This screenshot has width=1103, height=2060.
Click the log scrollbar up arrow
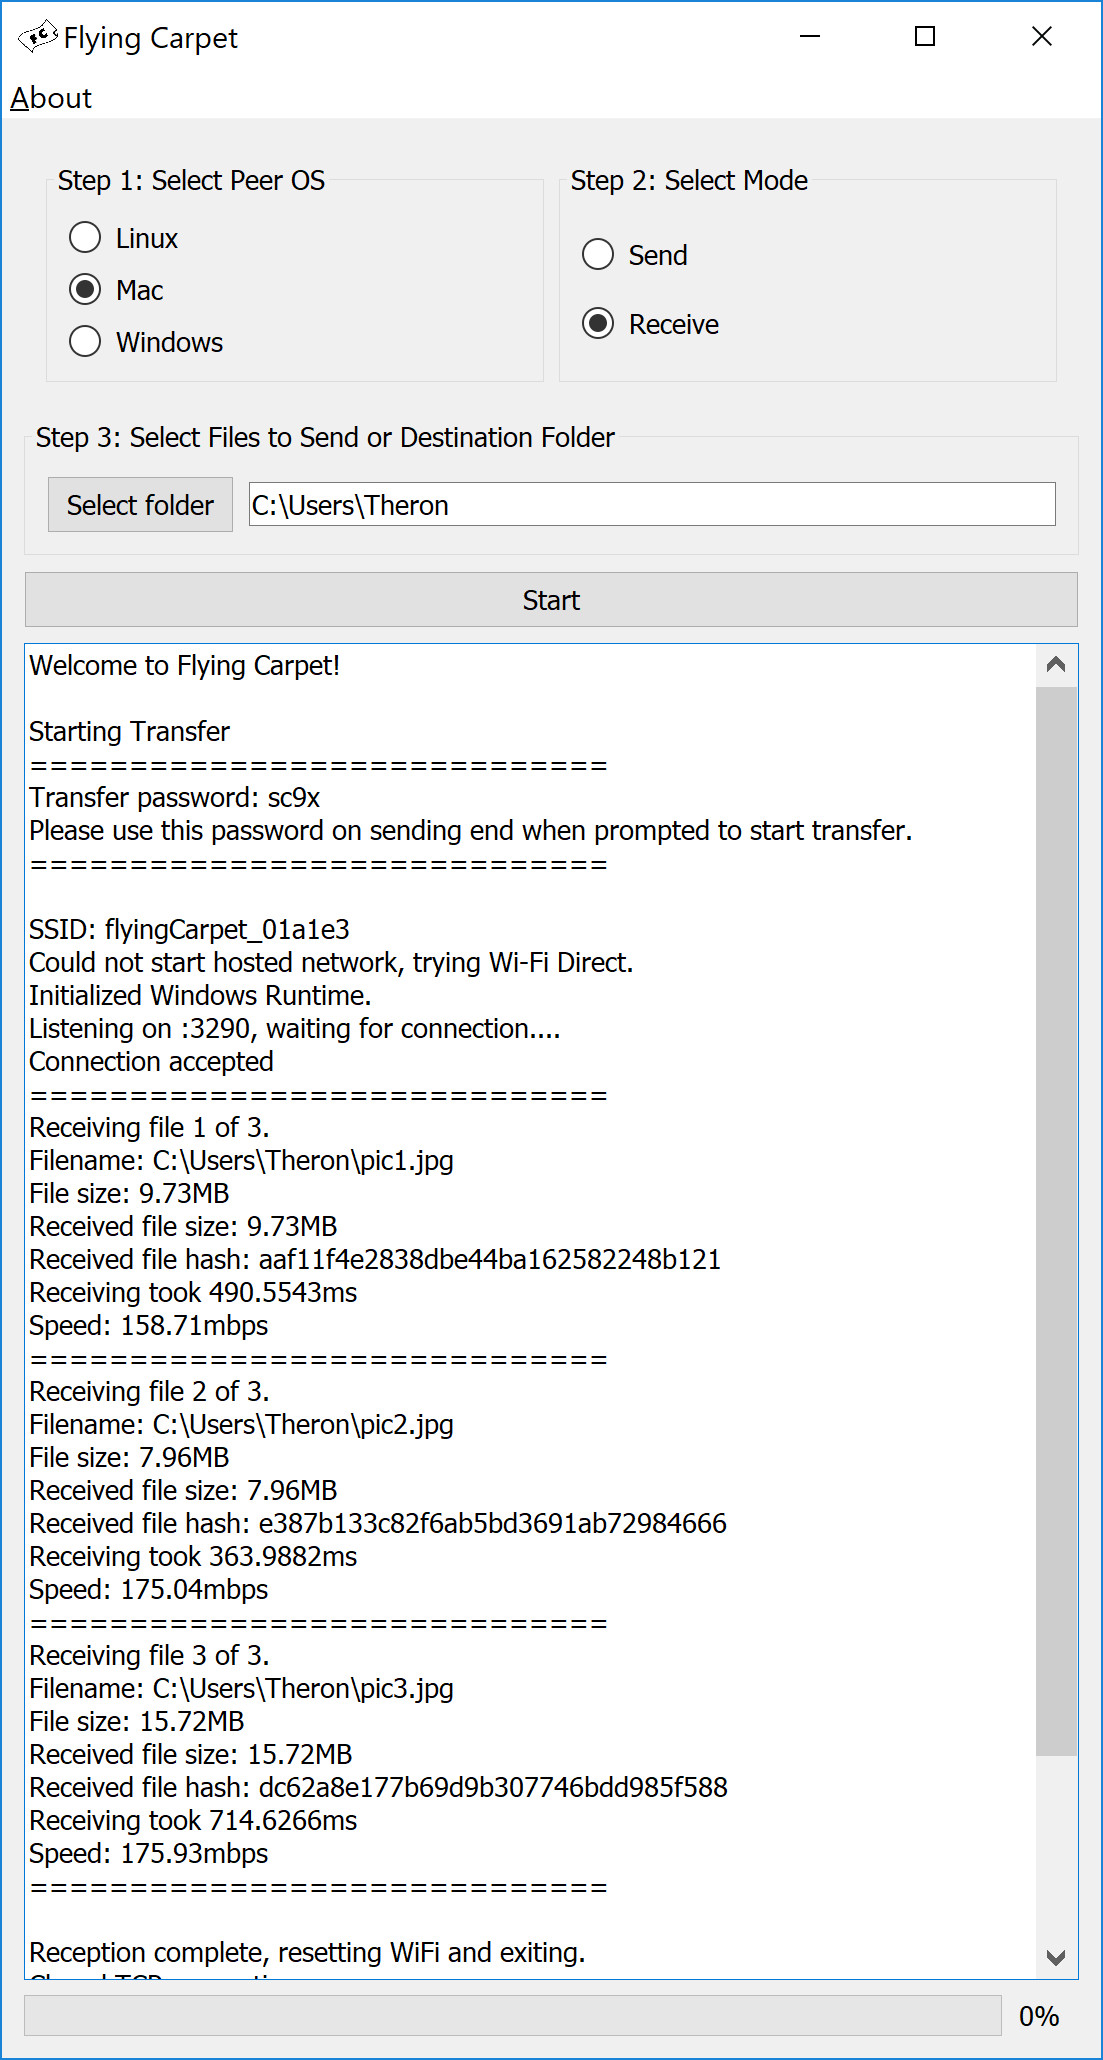pos(1056,665)
